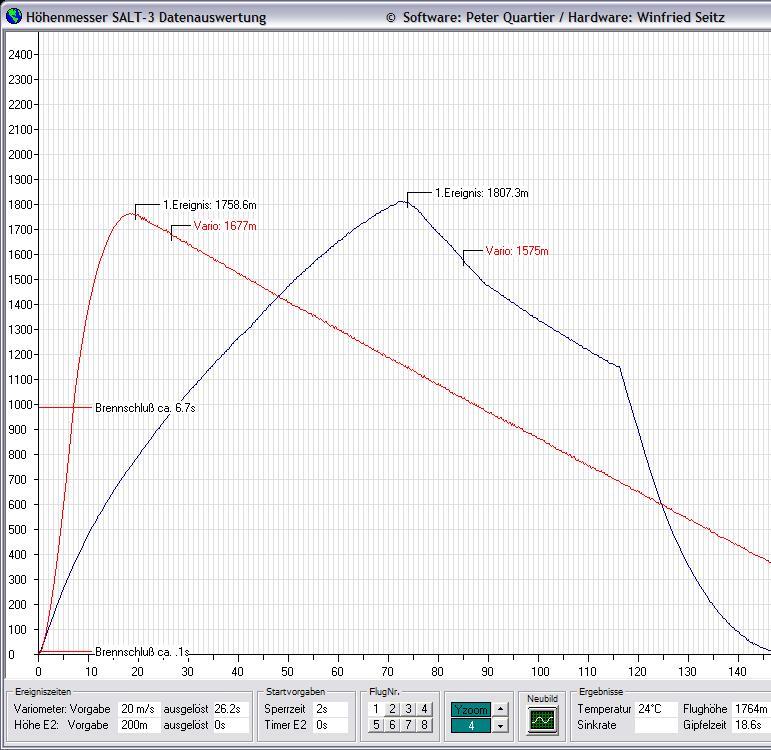
Task: Click the 'Sperrzeit' label
Action: click(x=285, y=709)
